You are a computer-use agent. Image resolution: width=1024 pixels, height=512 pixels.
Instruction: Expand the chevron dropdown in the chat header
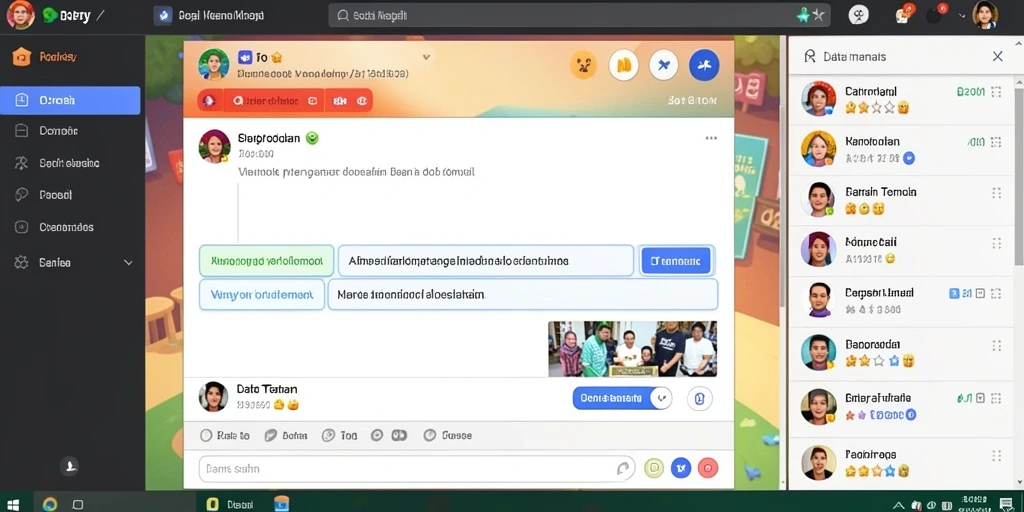[426, 57]
